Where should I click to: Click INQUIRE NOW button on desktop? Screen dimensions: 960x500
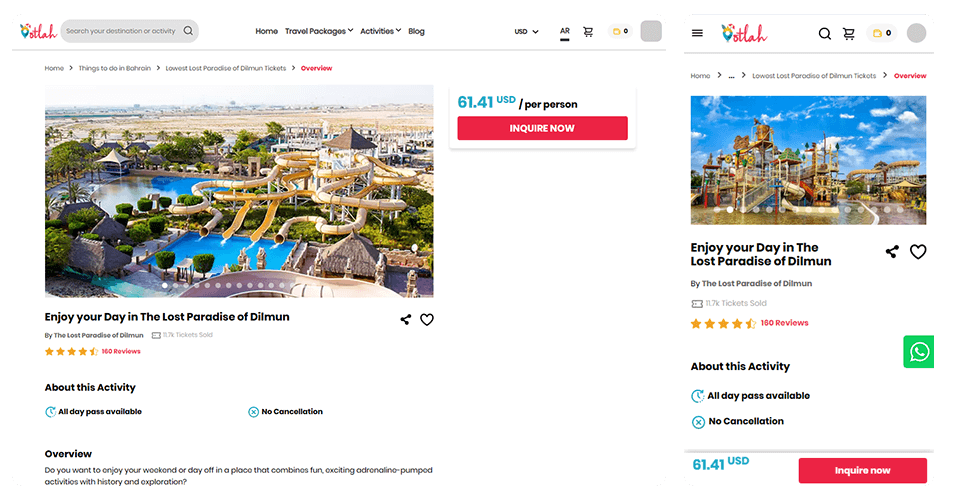tap(542, 128)
